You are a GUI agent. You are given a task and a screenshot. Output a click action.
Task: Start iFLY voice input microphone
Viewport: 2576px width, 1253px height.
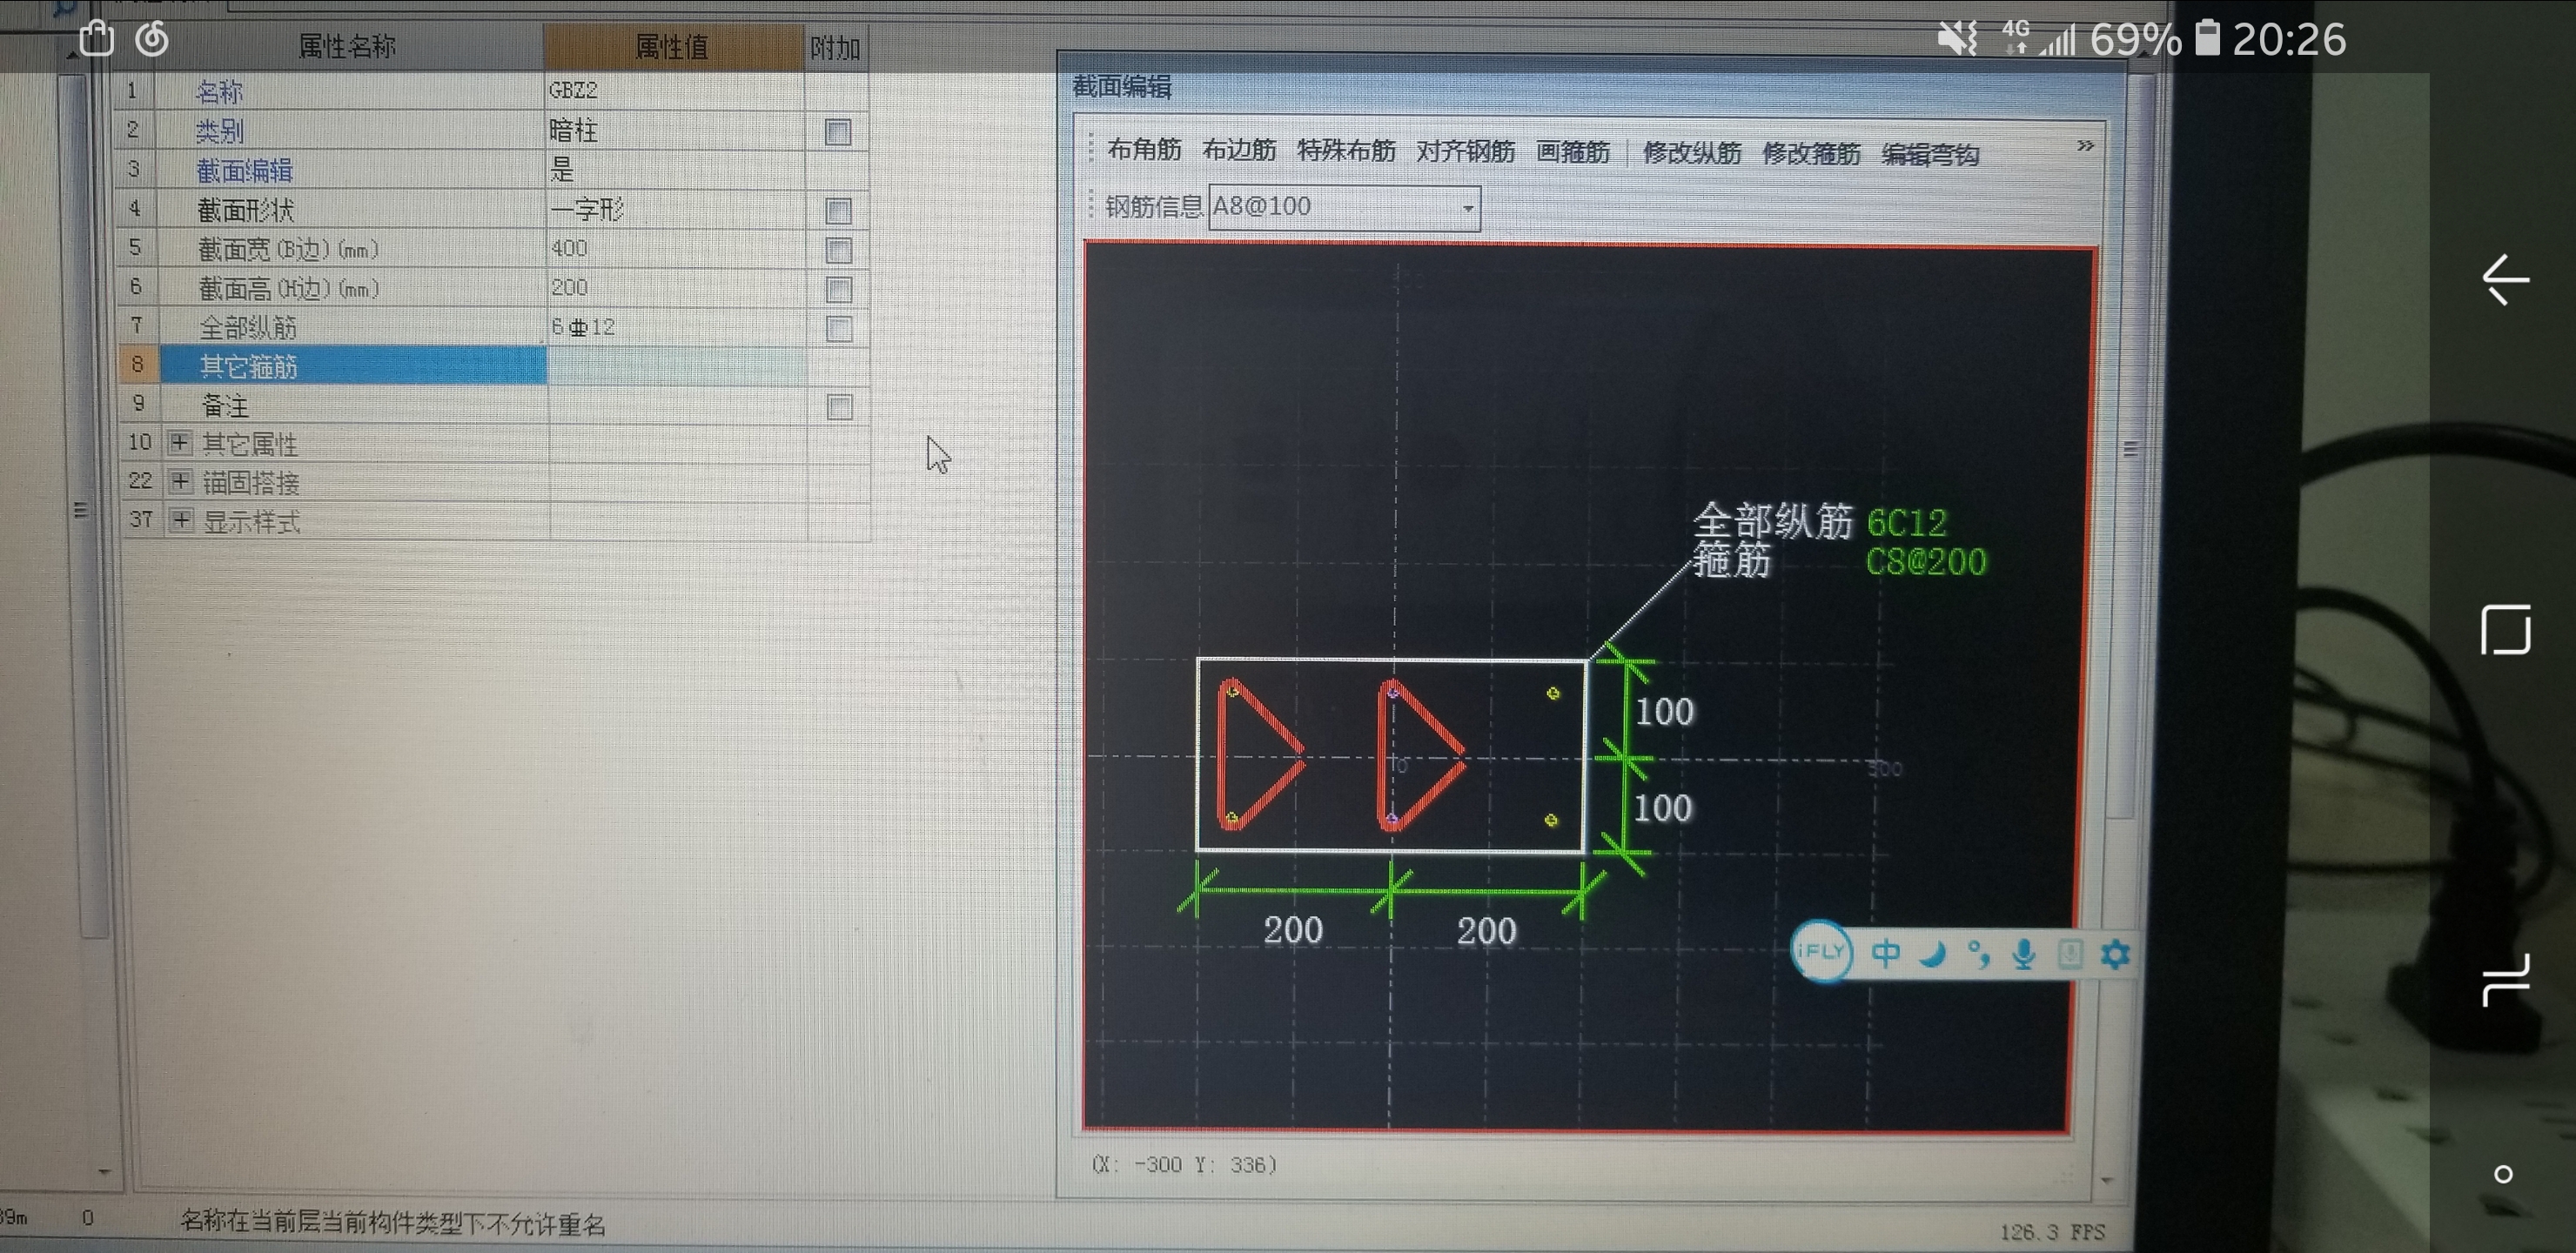pos(2024,955)
